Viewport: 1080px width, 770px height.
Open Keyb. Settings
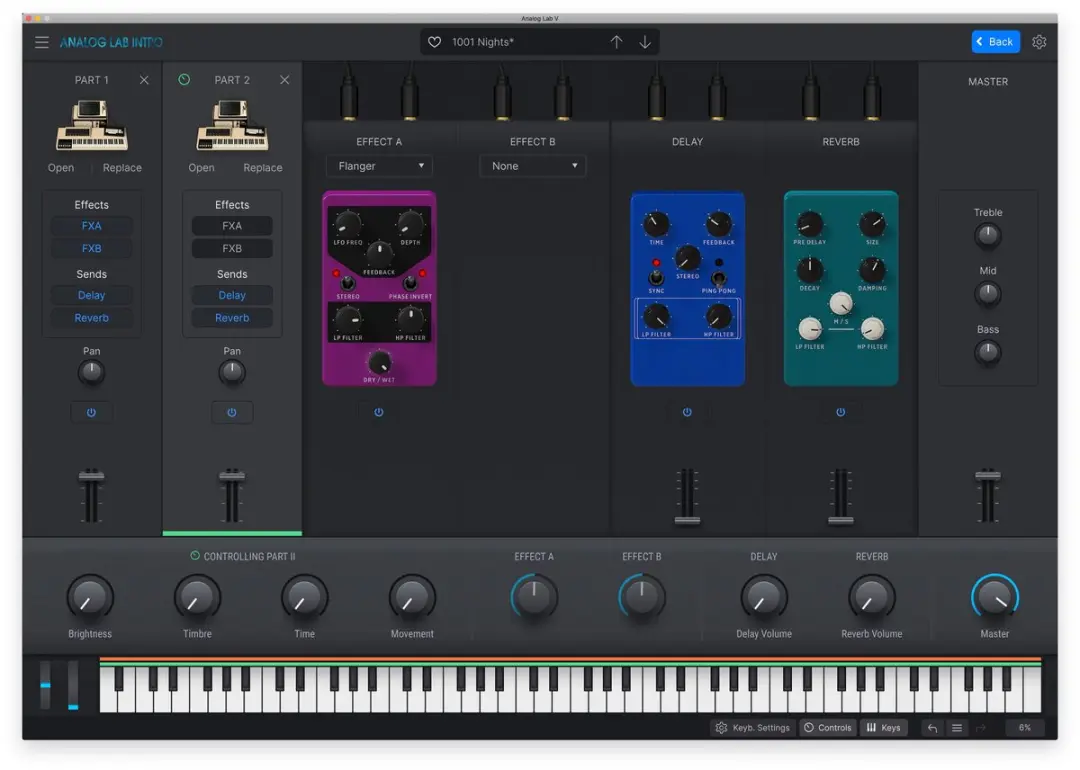point(753,728)
